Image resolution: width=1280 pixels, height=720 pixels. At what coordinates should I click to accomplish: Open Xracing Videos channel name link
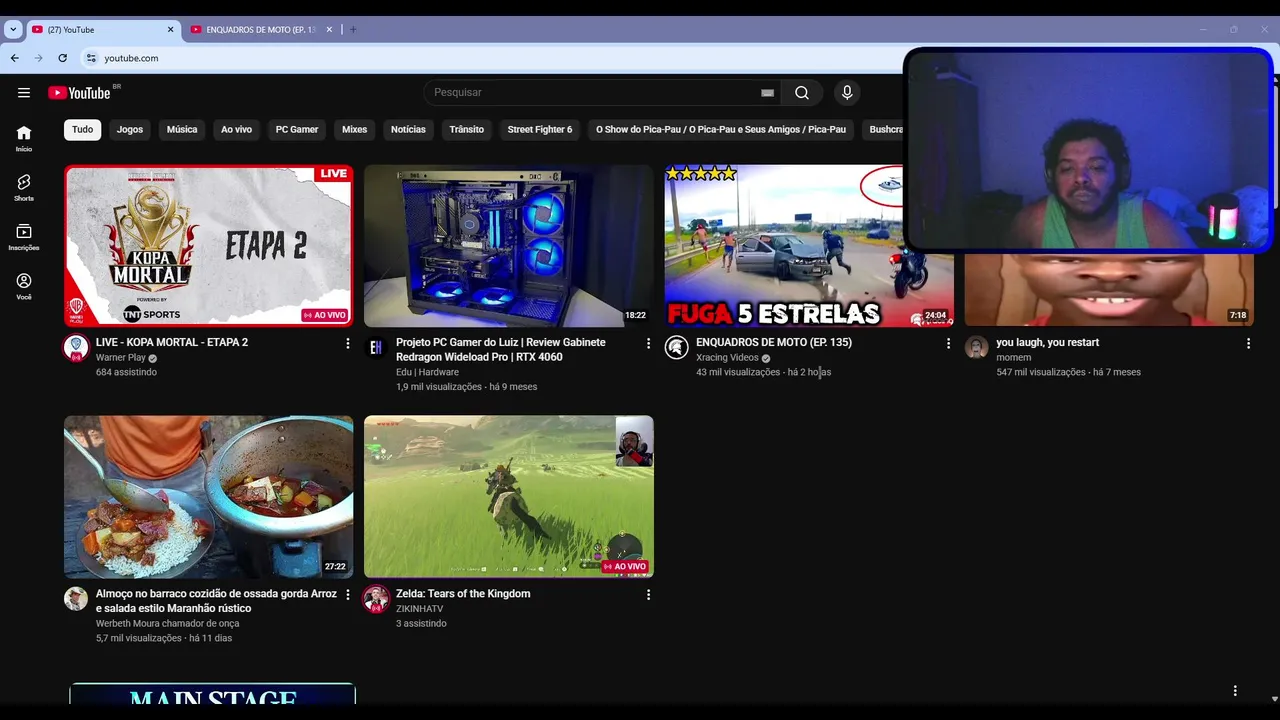tap(727, 357)
